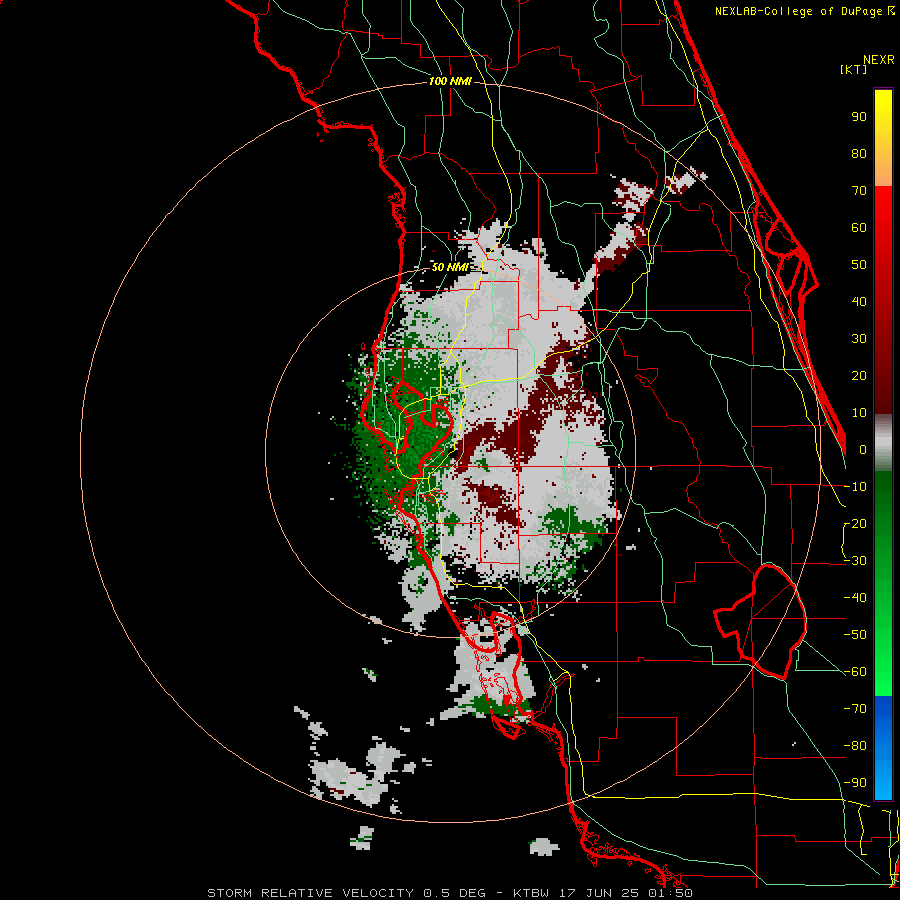The height and width of the screenshot is (900, 900).
Task: Pick the blue segment of the color bar
Action: pos(883,748)
